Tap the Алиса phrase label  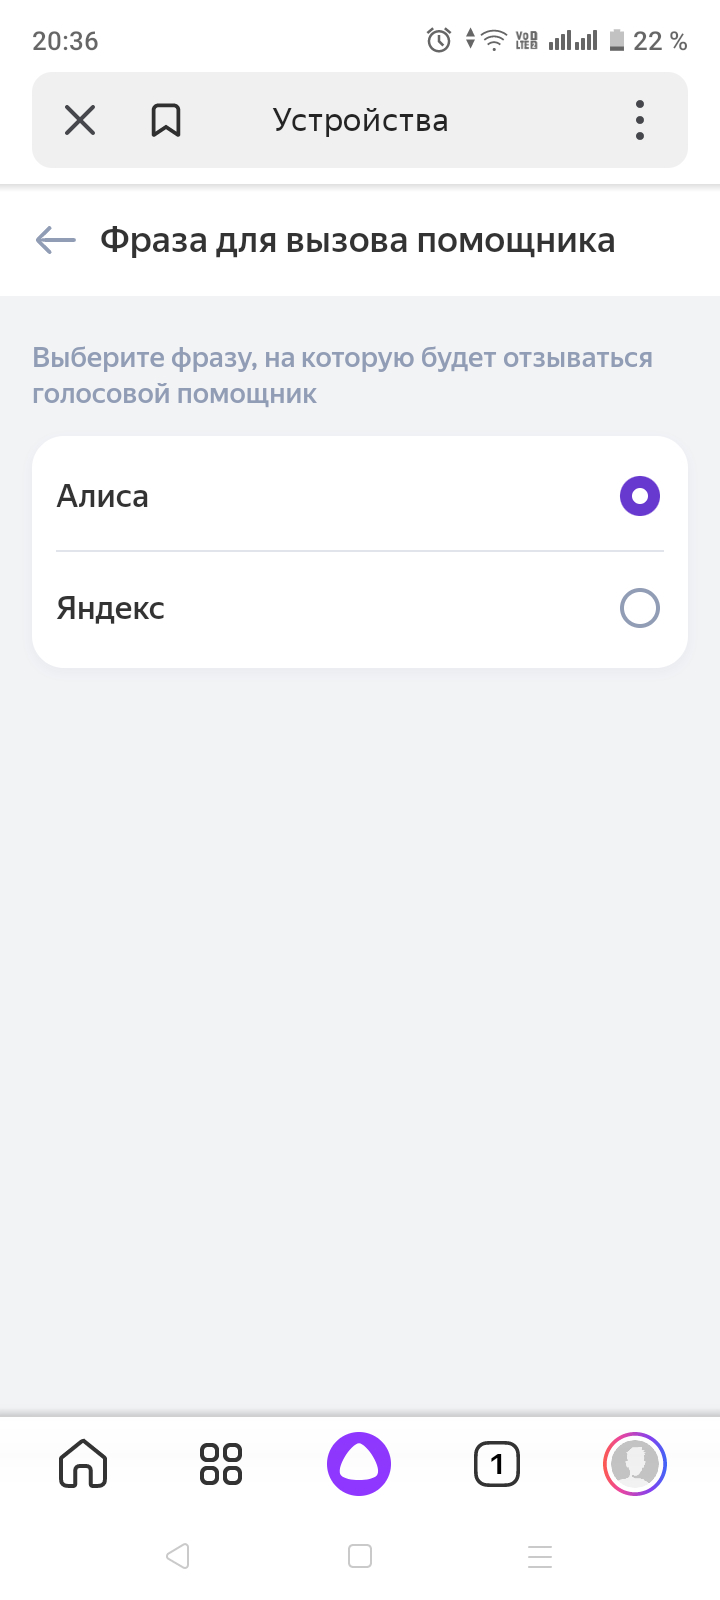tap(103, 496)
